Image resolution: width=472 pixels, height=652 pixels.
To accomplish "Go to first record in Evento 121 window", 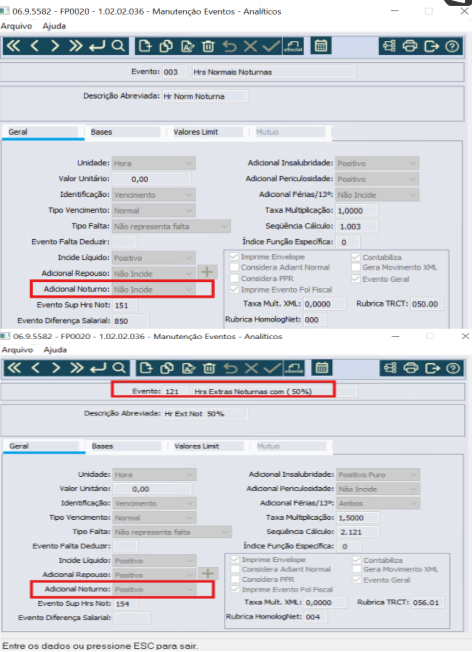I will (x=14, y=368).
